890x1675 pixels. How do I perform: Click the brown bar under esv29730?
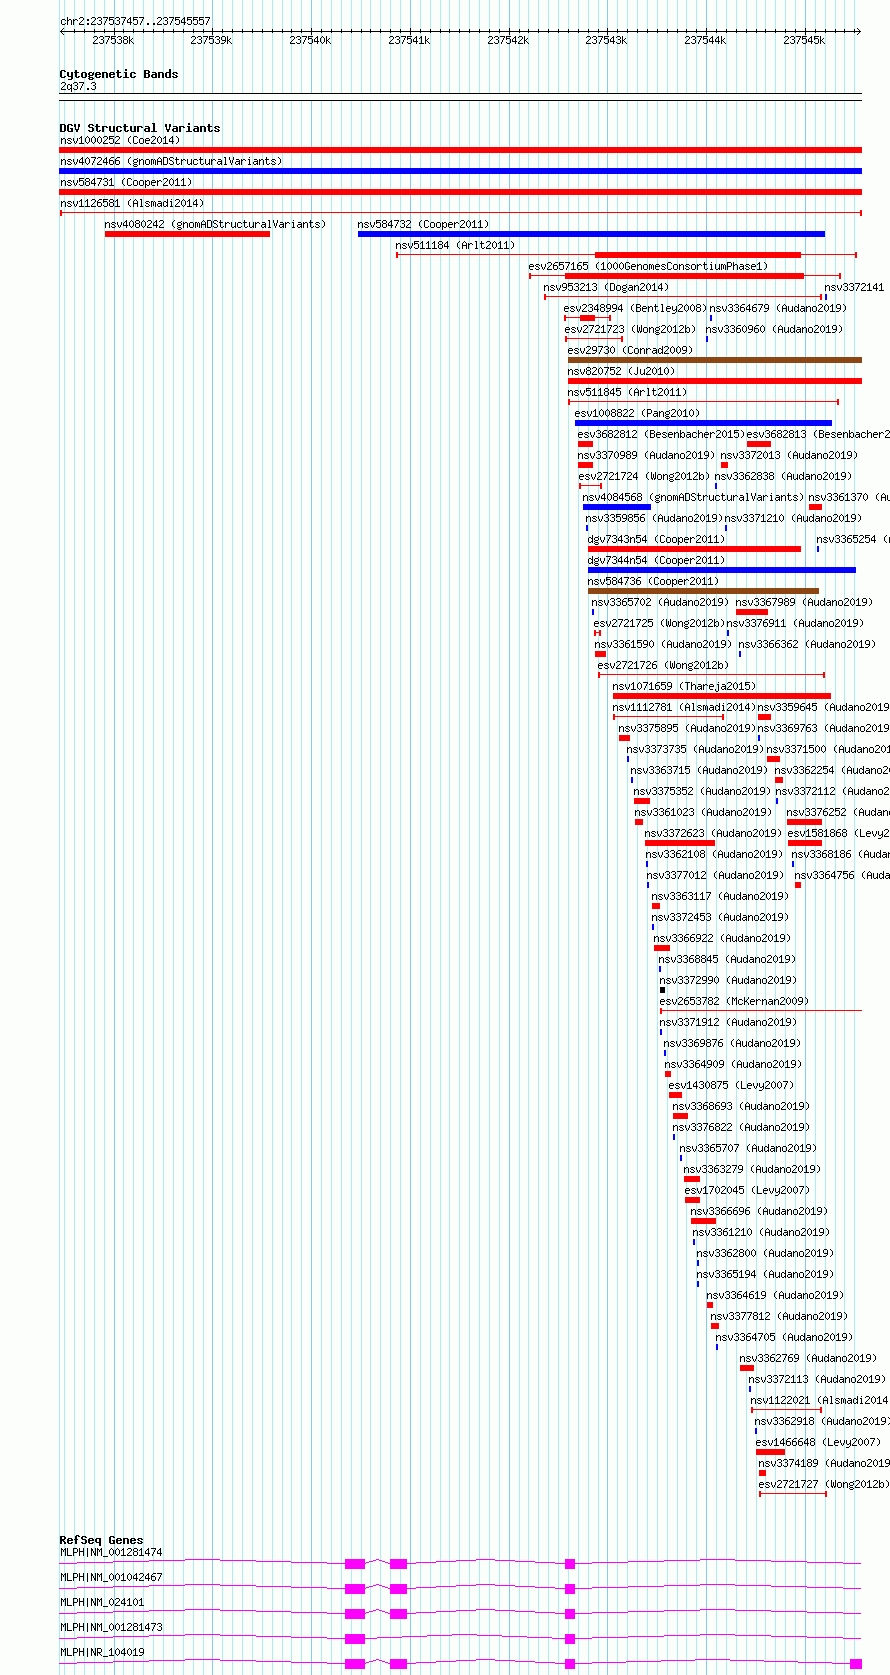click(715, 360)
